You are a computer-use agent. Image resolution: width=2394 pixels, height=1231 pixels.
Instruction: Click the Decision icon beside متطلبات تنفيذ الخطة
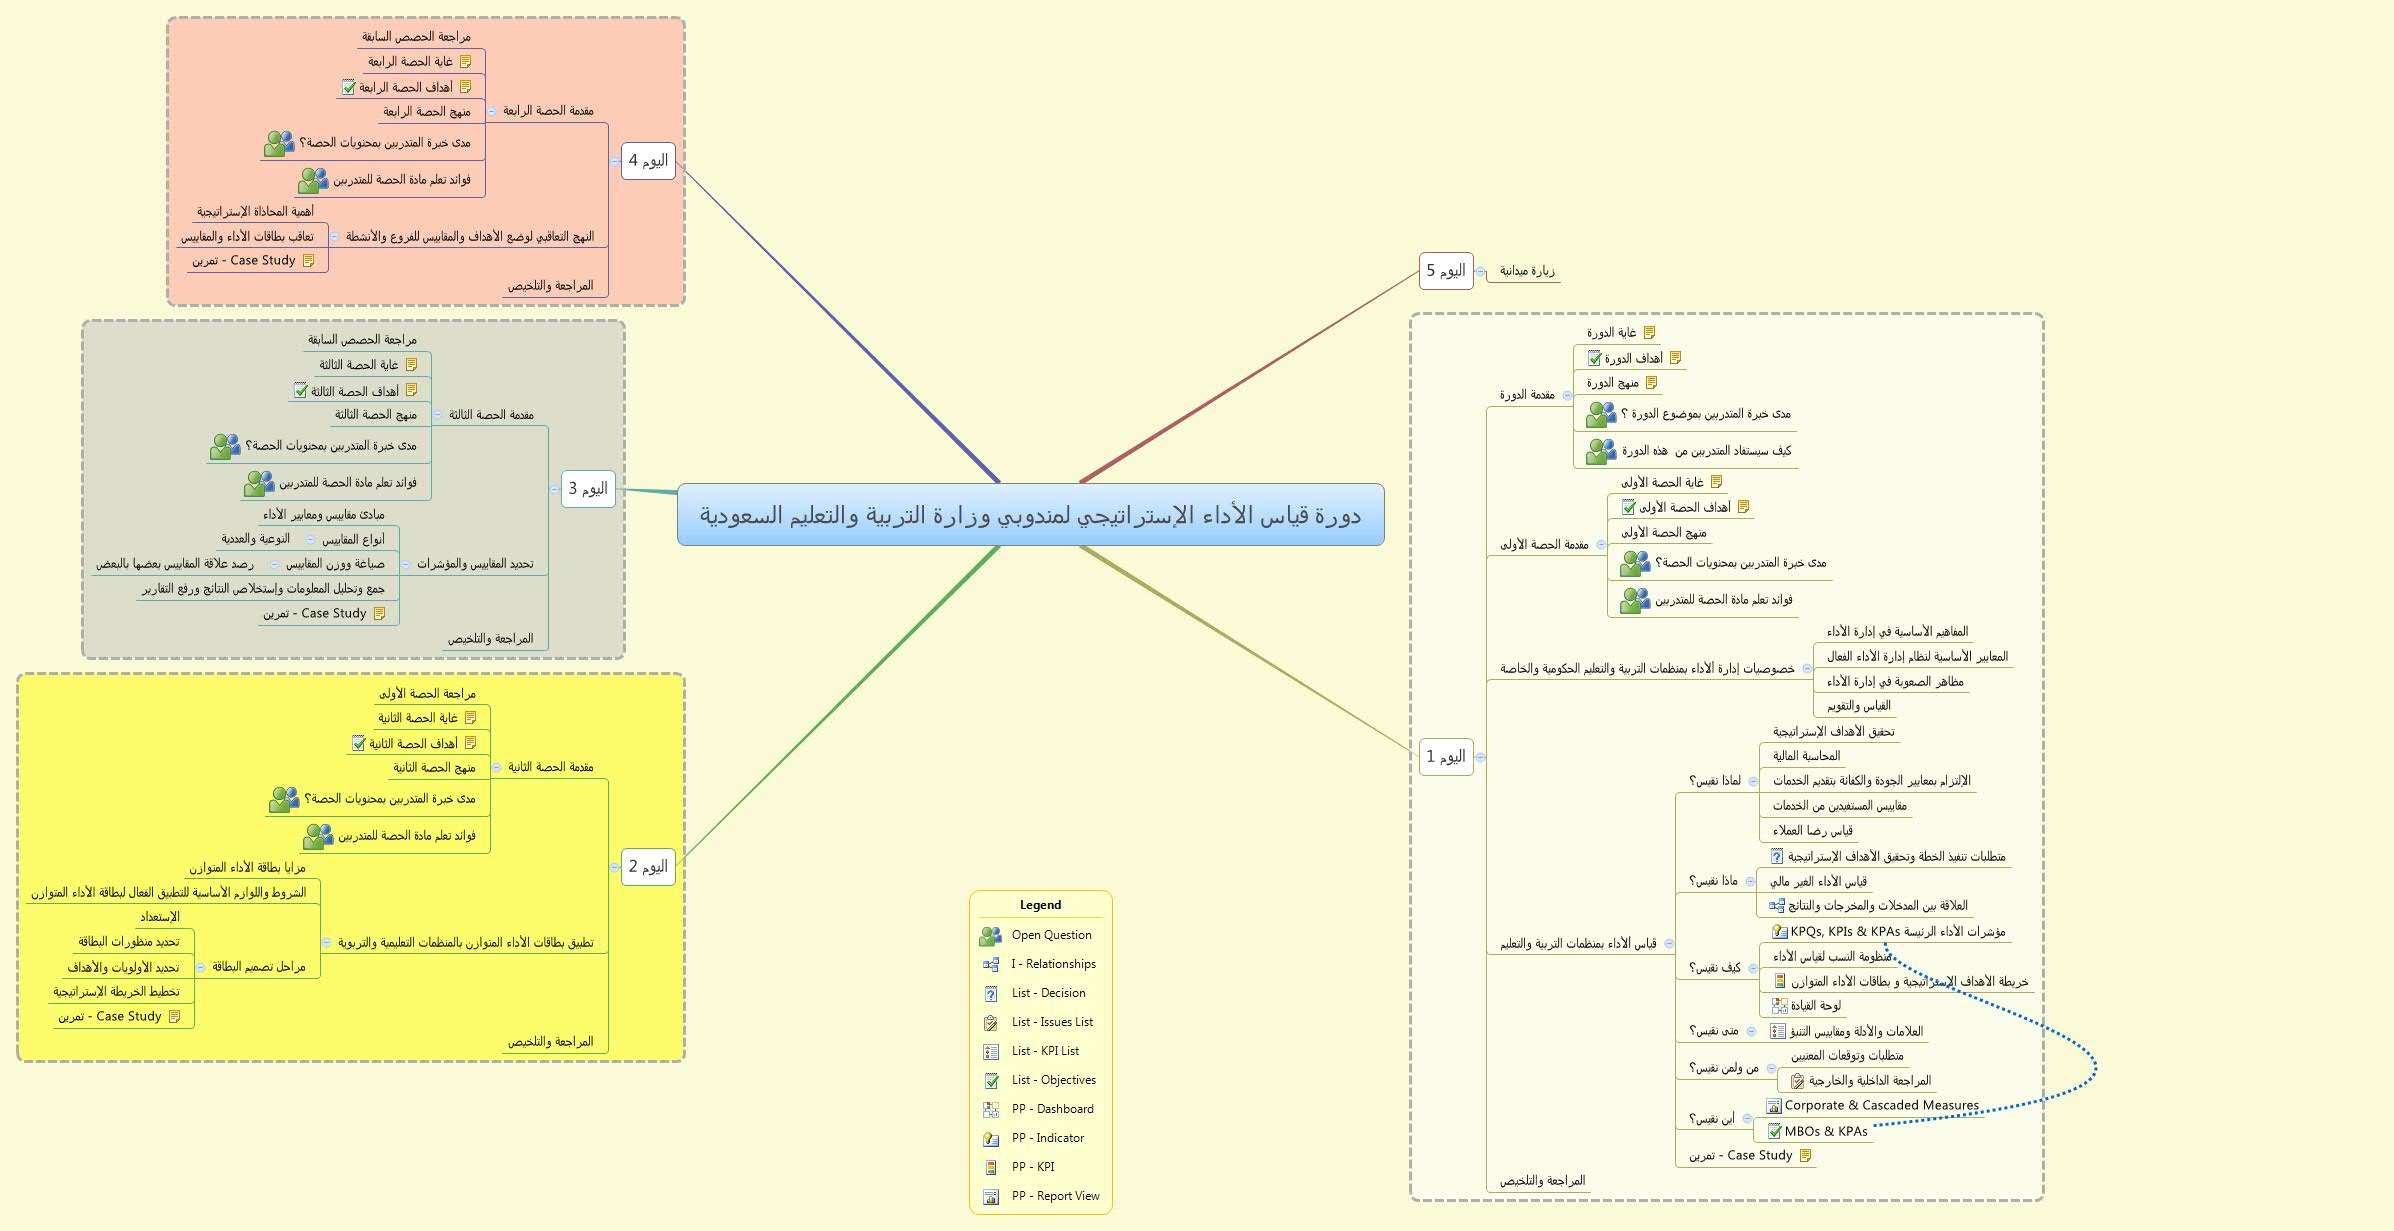coord(1777,857)
